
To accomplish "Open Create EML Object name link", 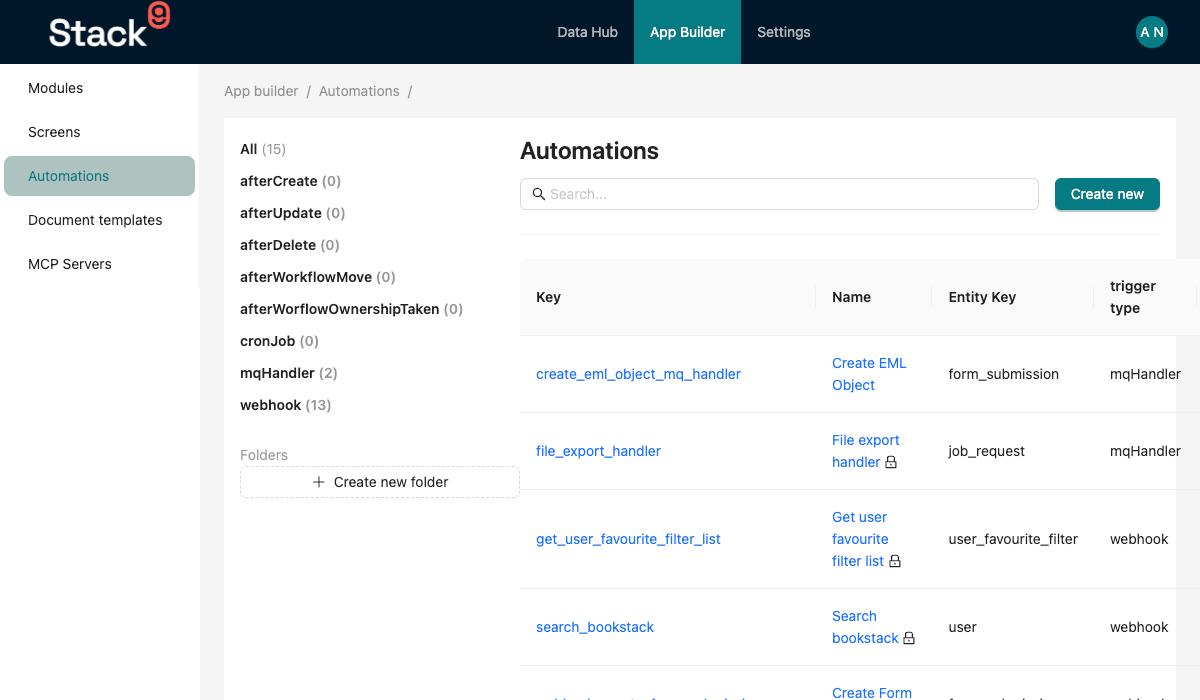I will point(869,374).
